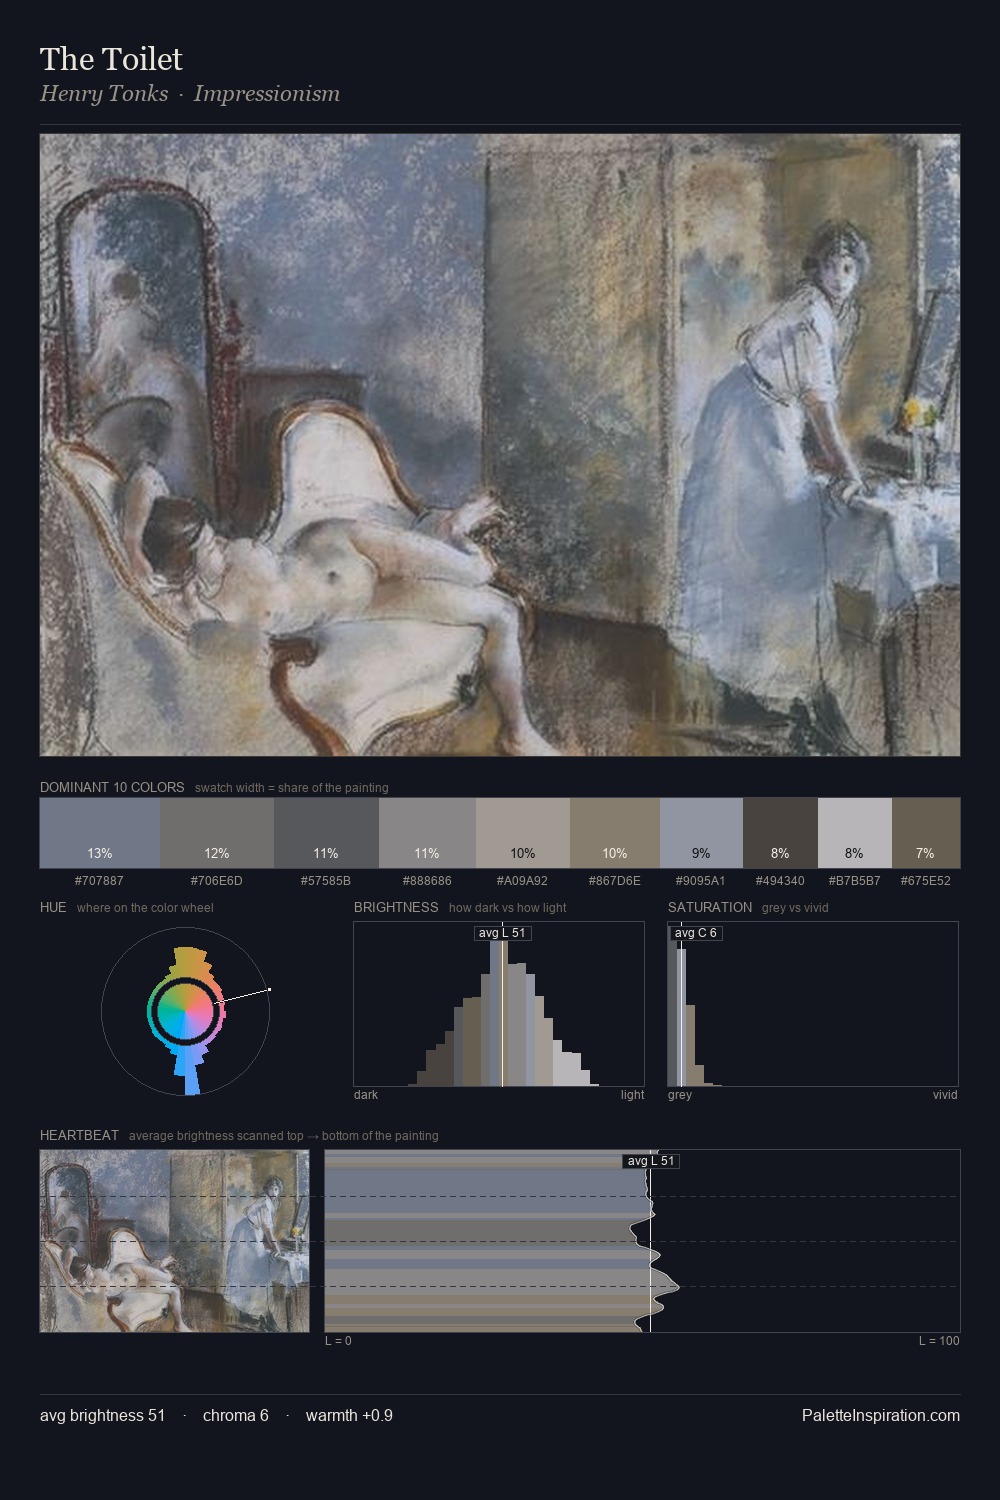Viewport: 1000px width, 1500px height.
Task: Click the heartbeat brightness scan chart
Action: (x=642, y=1241)
